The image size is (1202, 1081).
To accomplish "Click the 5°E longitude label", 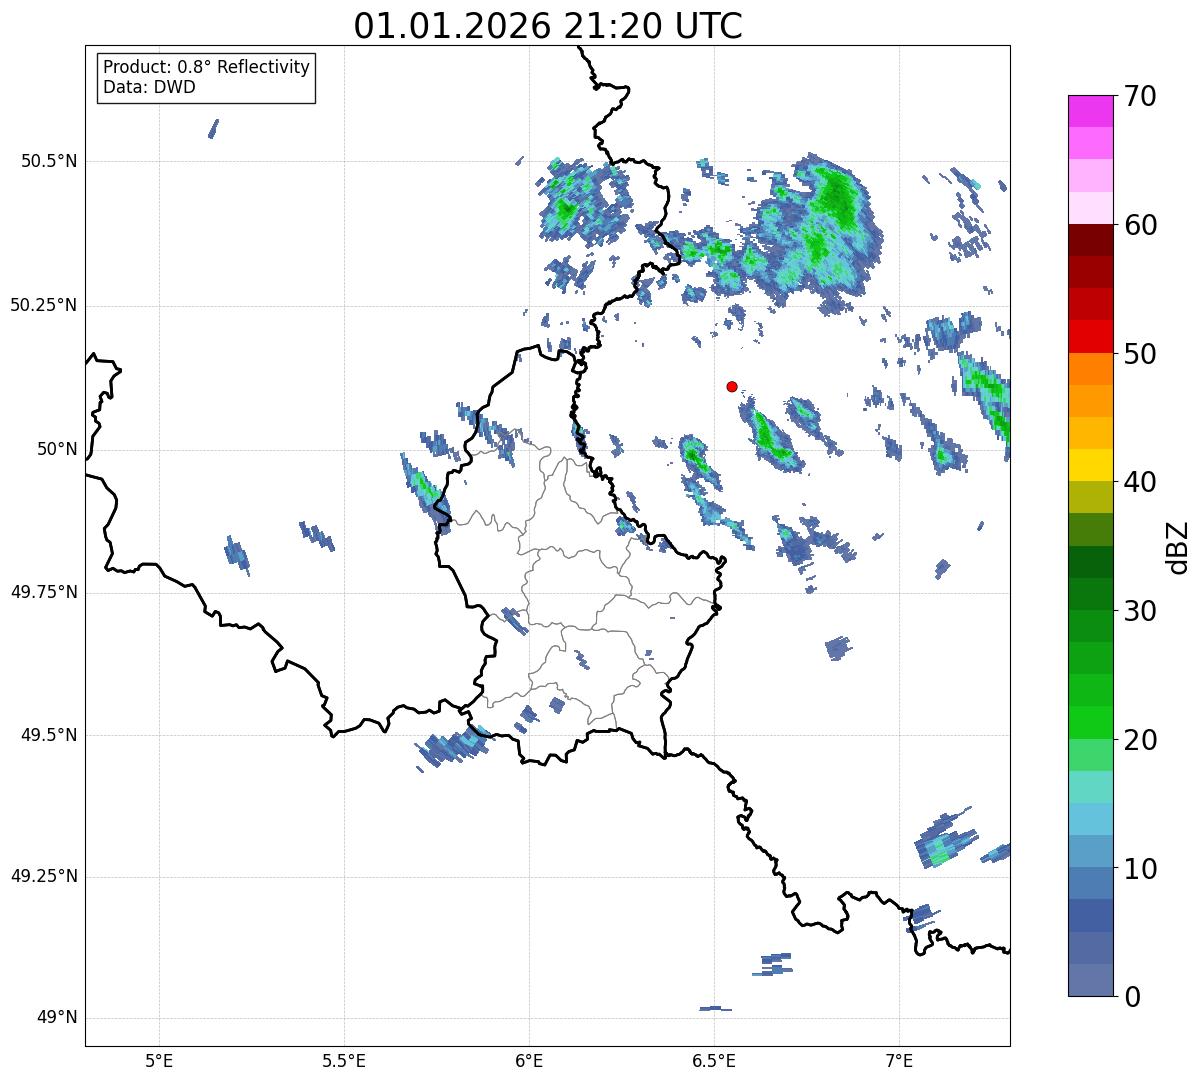I will click(x=159, y=1060).
